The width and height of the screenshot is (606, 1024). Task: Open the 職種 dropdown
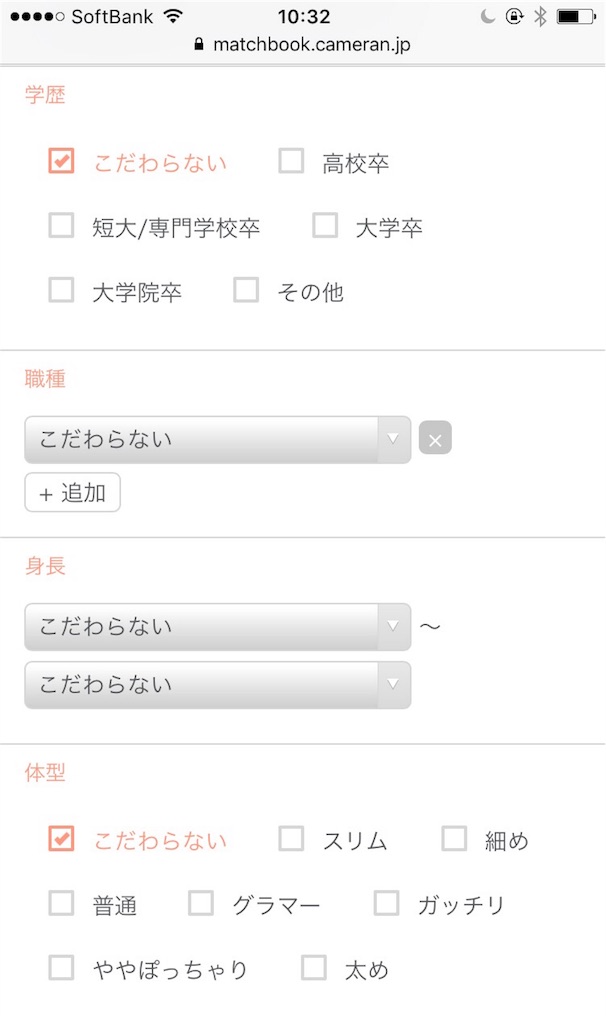[217, 440]
